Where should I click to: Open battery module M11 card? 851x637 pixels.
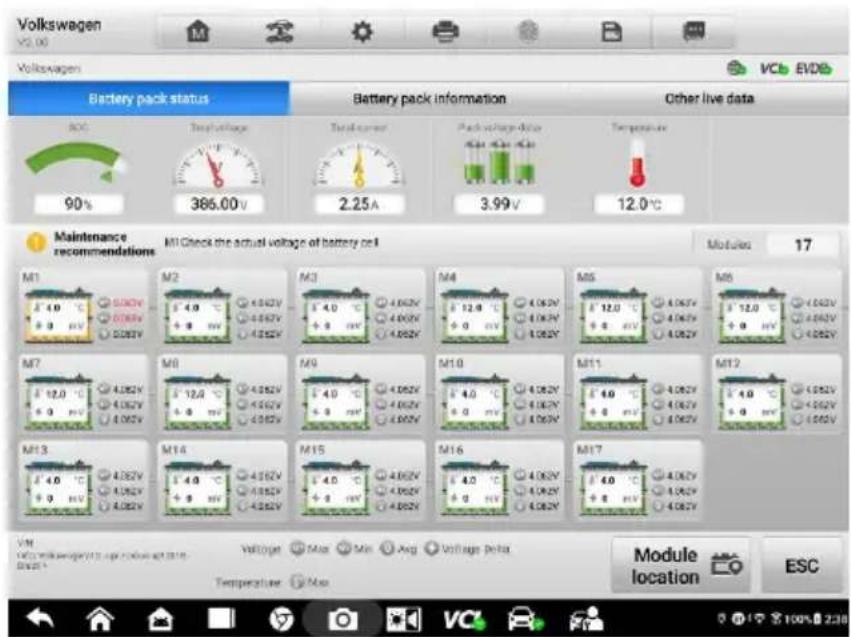click(638, 394)
